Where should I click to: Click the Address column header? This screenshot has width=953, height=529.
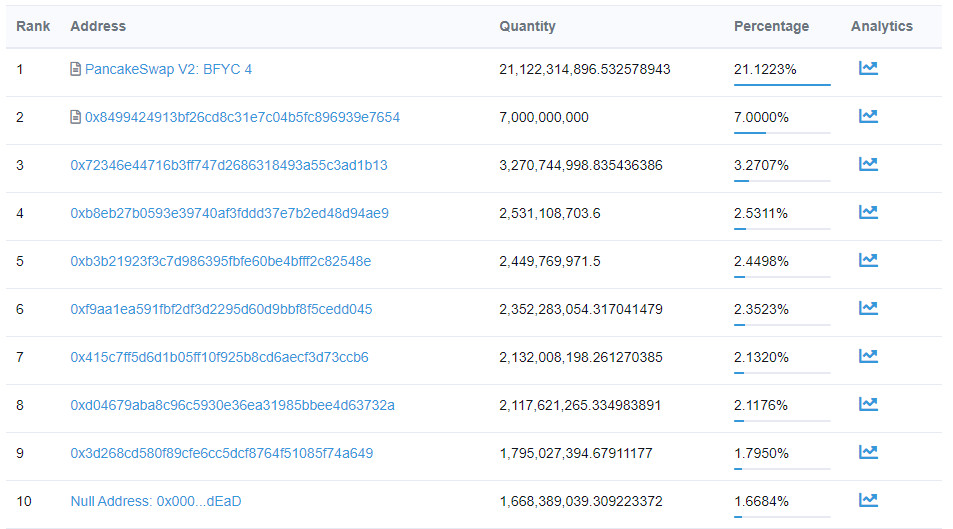tap(98, 26)
